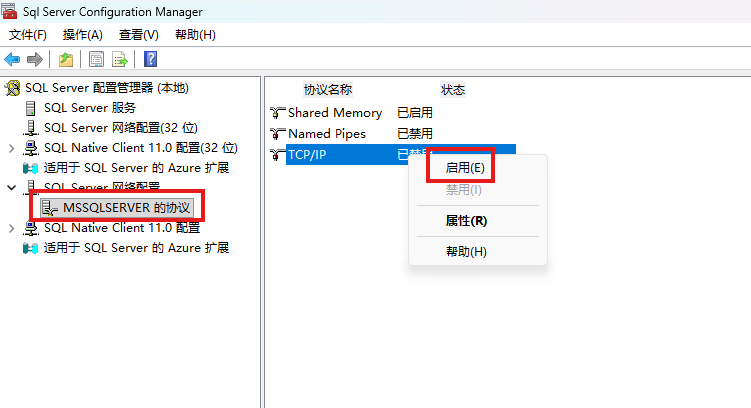Viewport: 751px width, 408px height.
Task: Click the Forward arrow toolbar icon
Action: click(x=35, y=59)
